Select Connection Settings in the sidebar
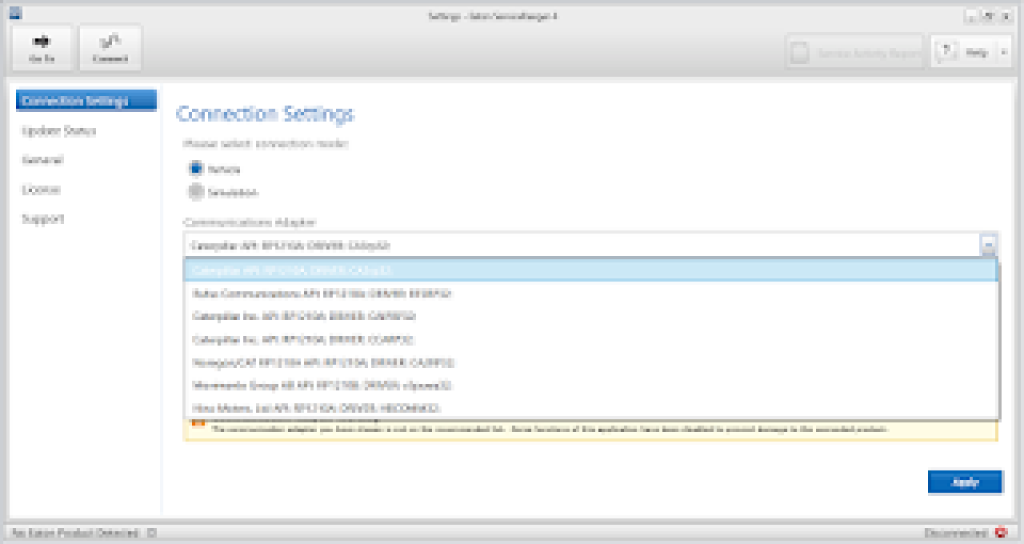Viewport: 1024px width, 544px height. click(86, 101)
